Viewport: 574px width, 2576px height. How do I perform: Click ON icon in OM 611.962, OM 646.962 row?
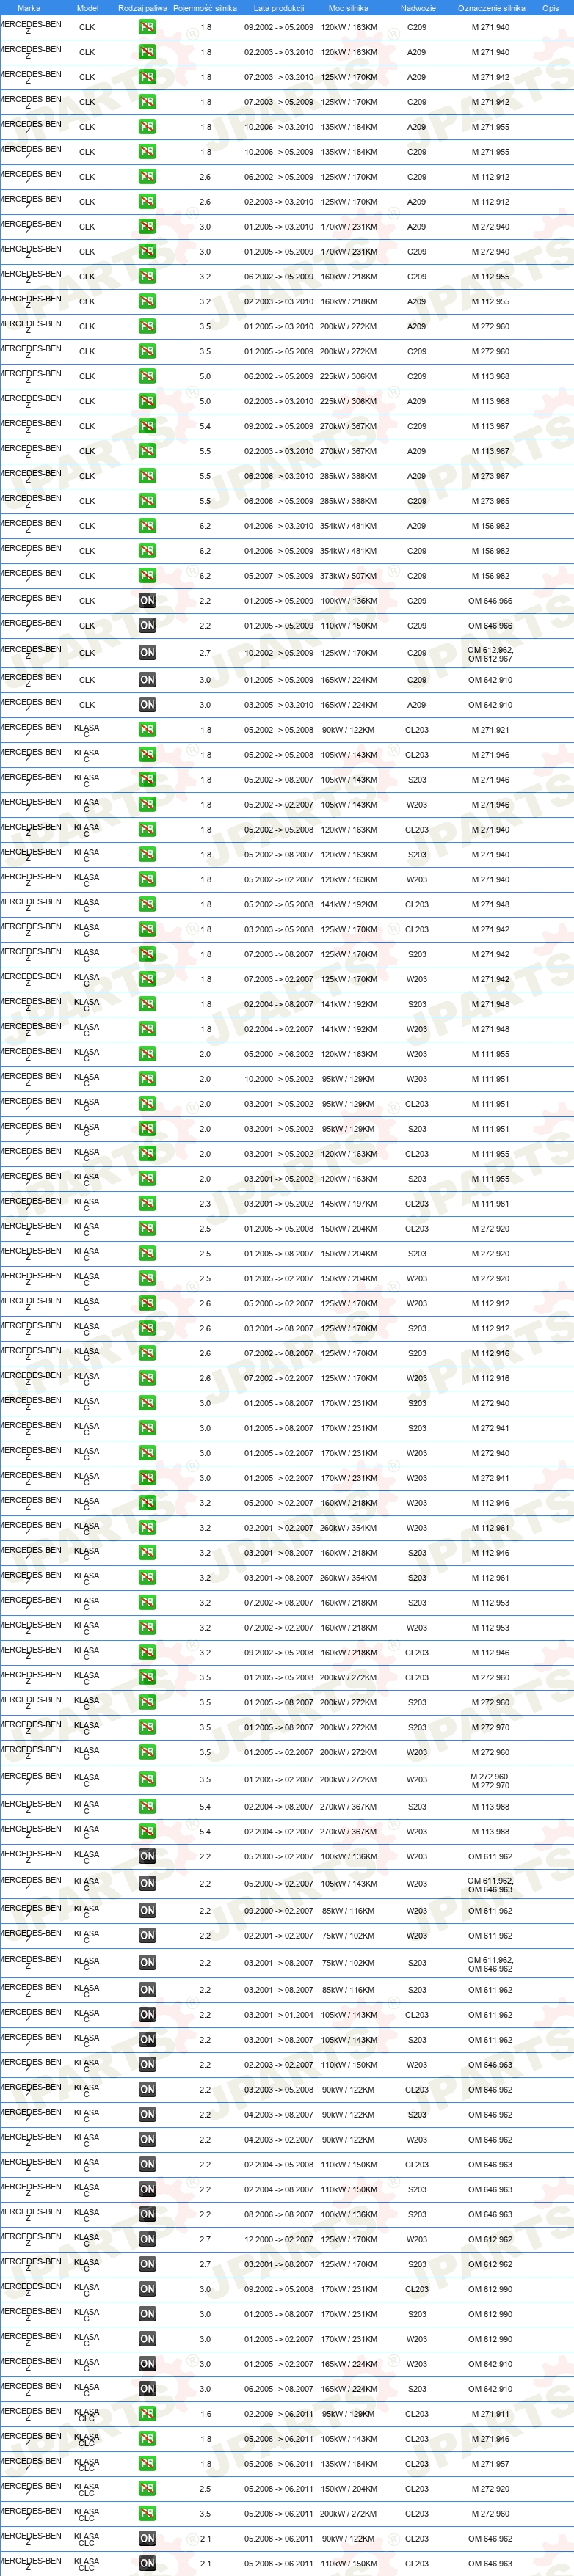point(147,1963)
